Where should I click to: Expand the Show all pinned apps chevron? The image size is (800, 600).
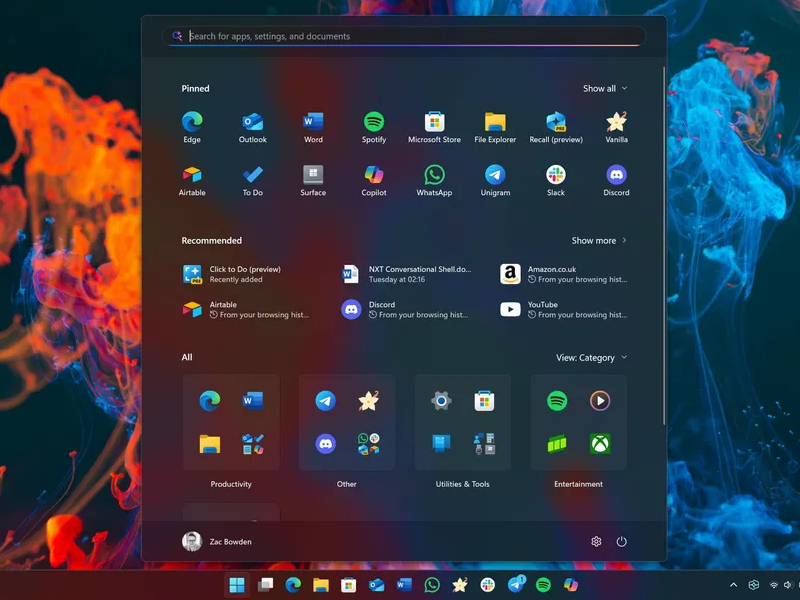[x=604, y=88]
